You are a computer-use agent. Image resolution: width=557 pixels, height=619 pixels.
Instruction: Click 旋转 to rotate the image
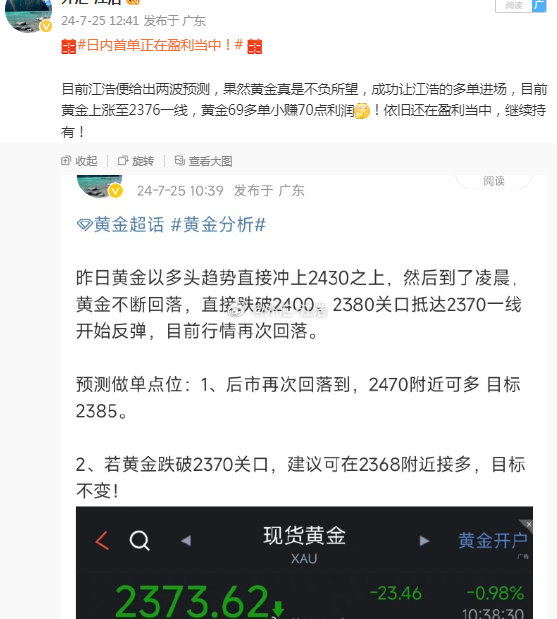[143, 161]
